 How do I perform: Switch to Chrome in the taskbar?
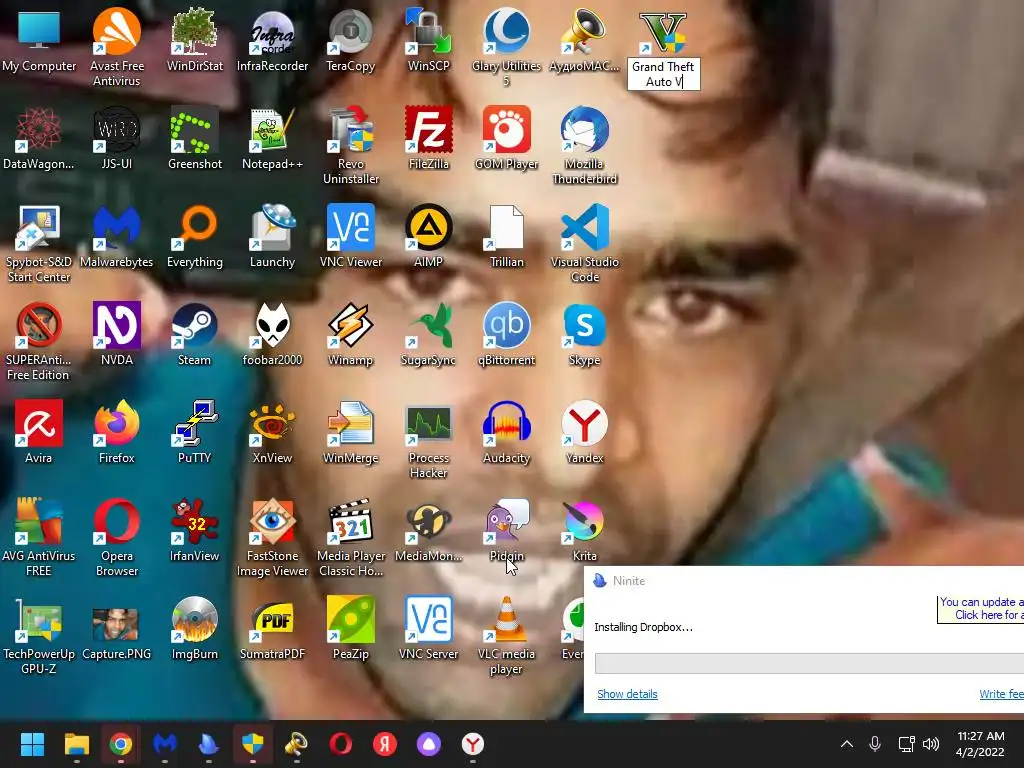click(120, 744)
